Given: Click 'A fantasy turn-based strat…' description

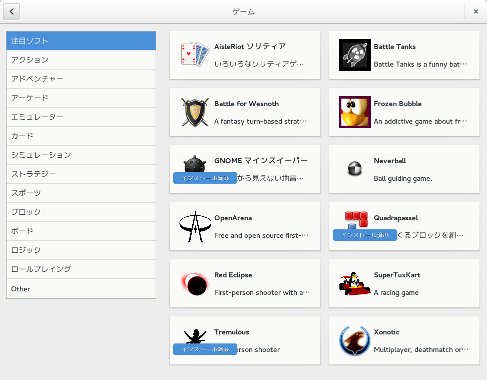Looking at the screenshot, I should (x=260, y=122).
